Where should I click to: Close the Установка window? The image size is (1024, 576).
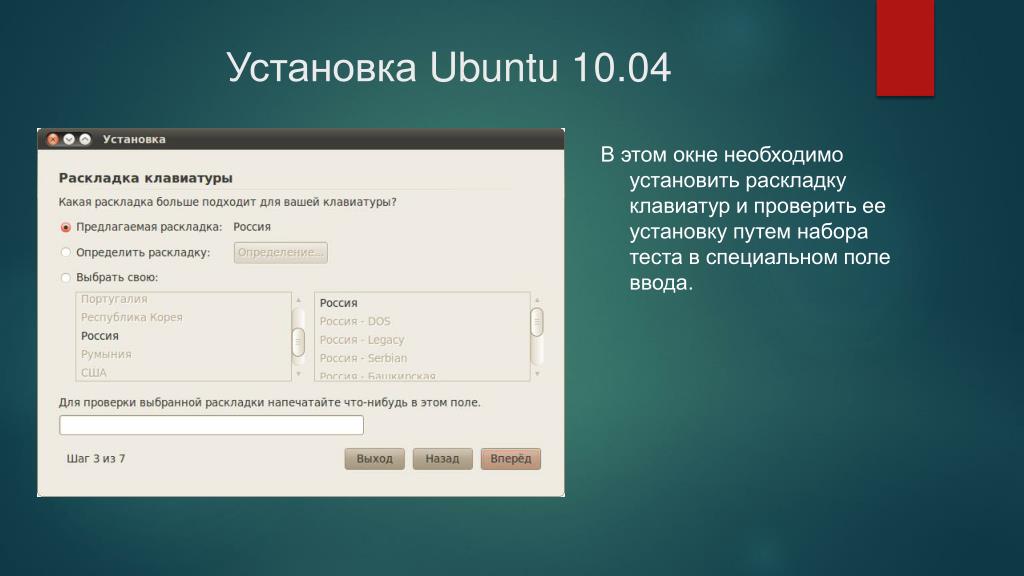click(53, 139)
